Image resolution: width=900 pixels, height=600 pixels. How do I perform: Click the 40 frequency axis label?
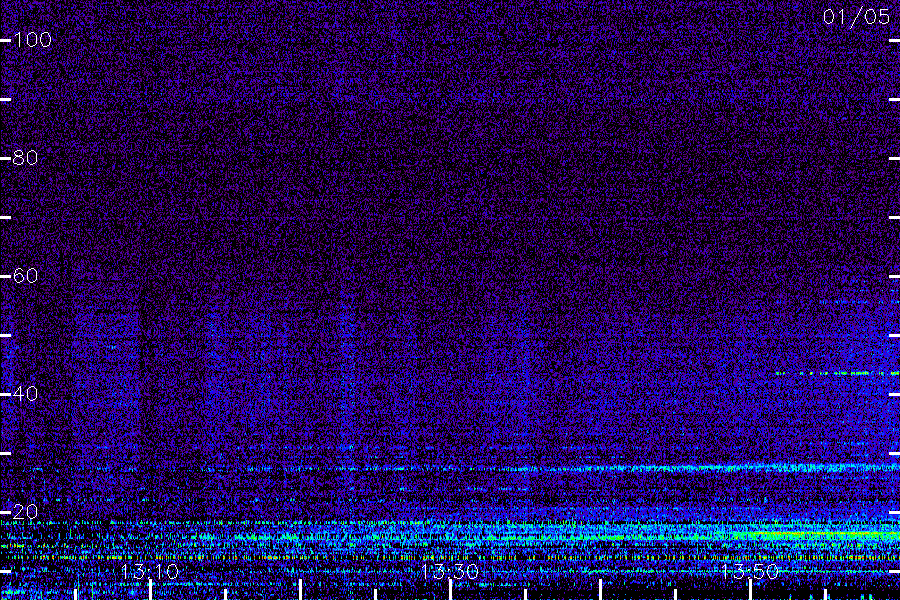point(25,394)
